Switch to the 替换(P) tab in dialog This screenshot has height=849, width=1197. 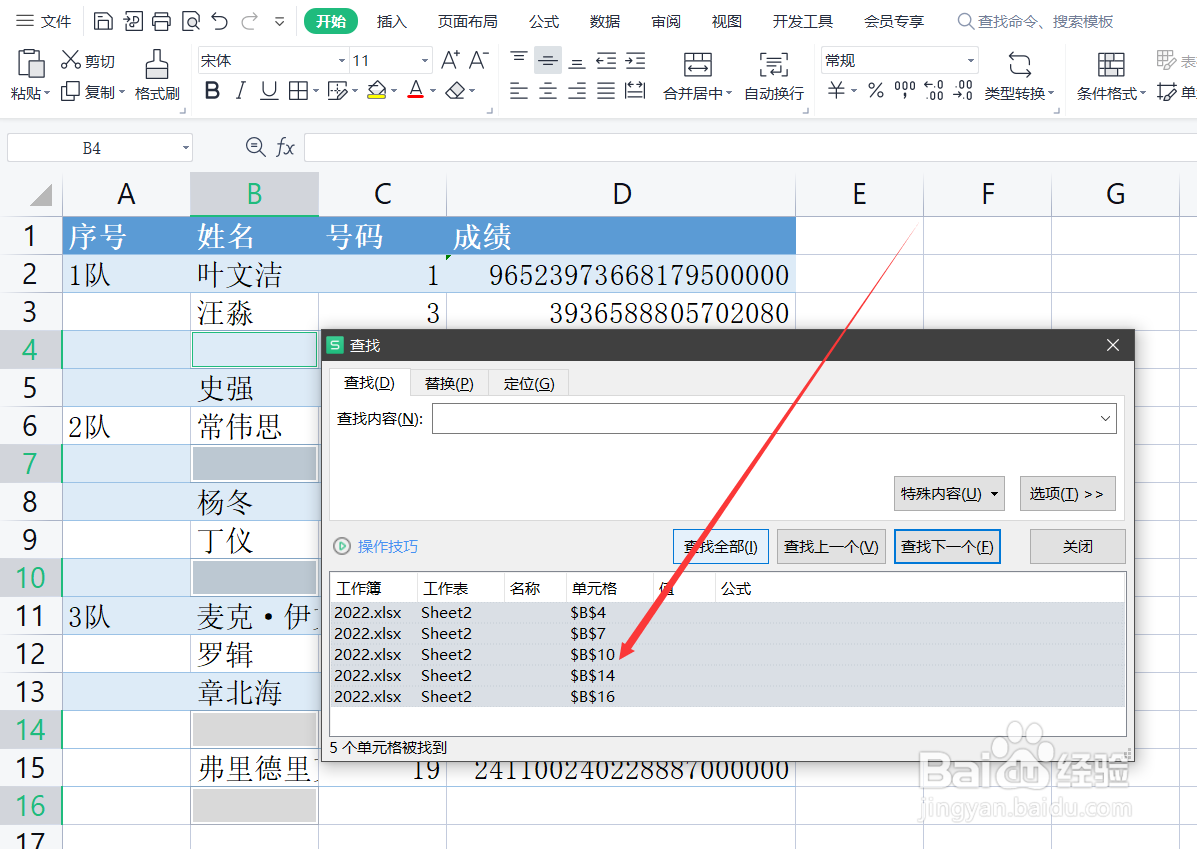click(x=447, y=382)
